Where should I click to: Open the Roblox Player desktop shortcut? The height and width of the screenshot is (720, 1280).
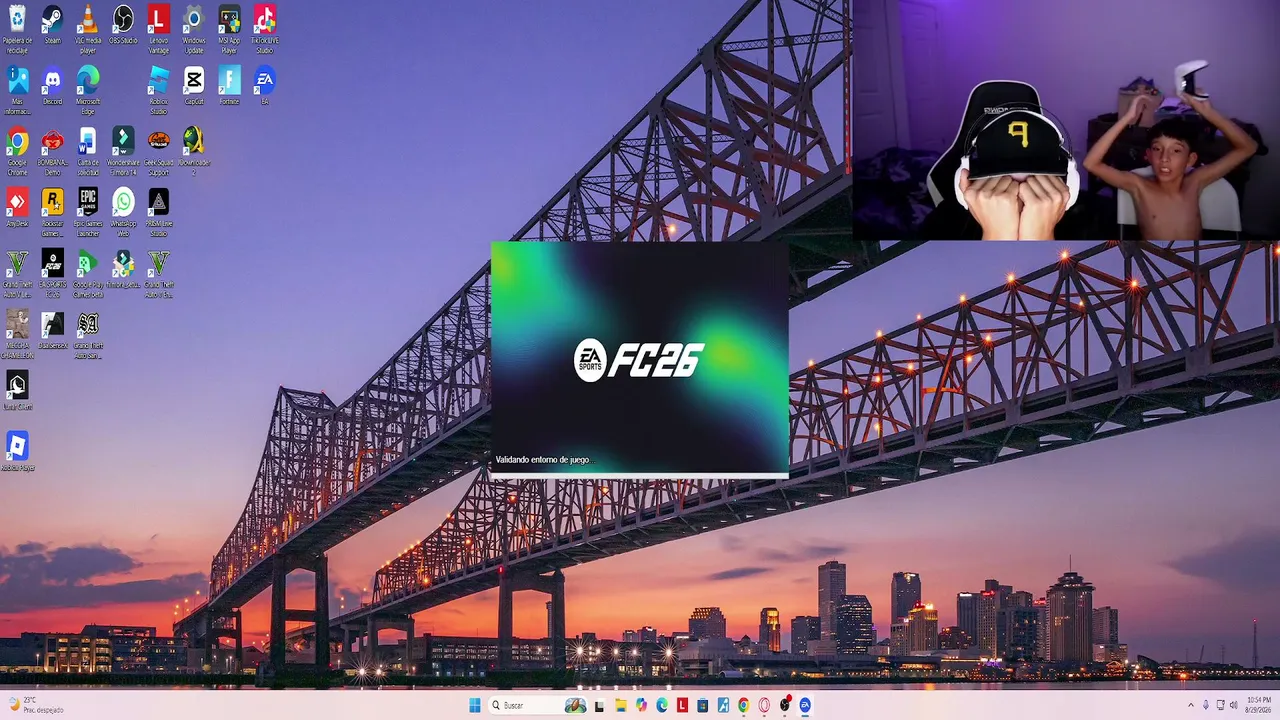(x=17, y=452)
